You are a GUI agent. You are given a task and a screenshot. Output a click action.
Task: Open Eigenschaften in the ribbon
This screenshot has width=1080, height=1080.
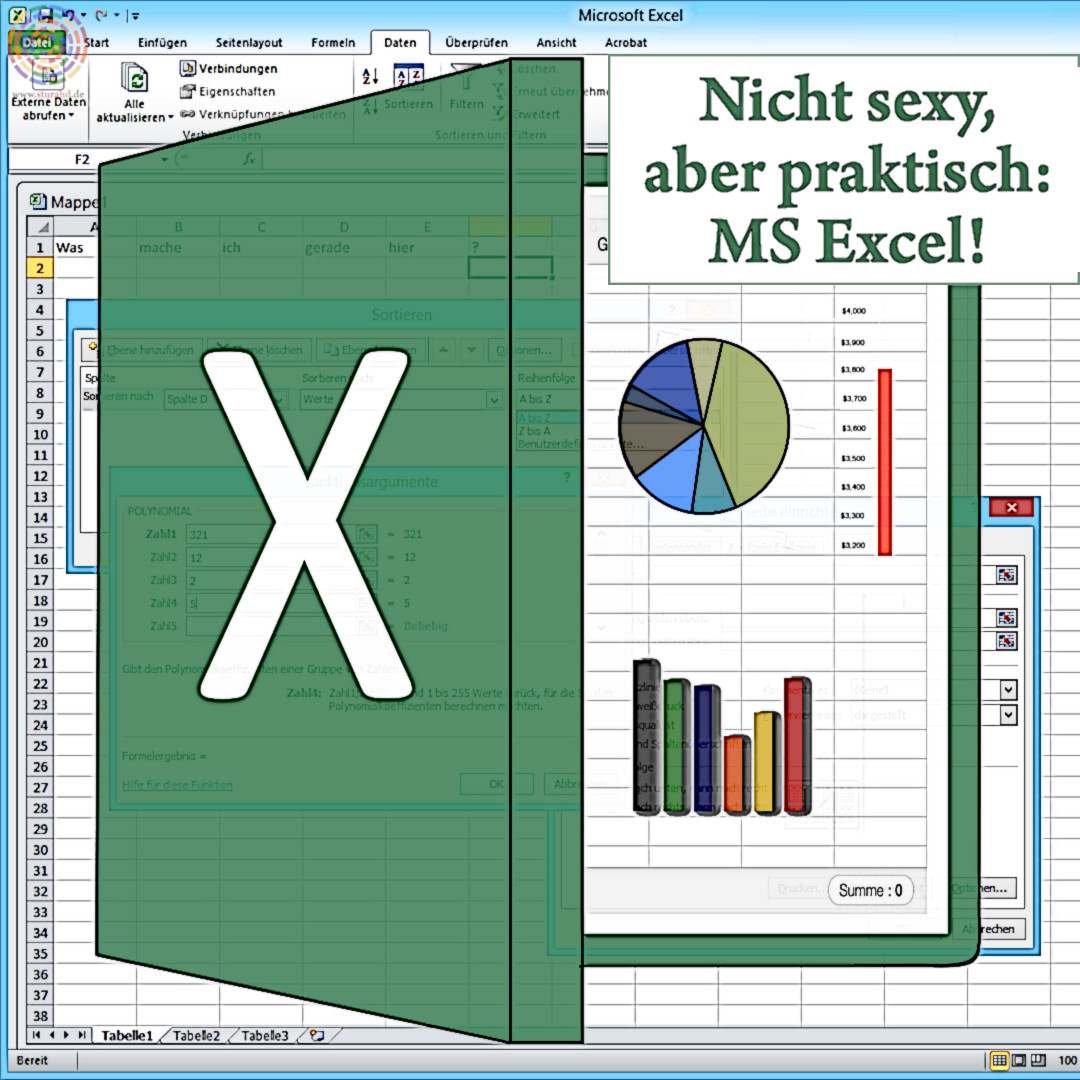coord(227,91)
